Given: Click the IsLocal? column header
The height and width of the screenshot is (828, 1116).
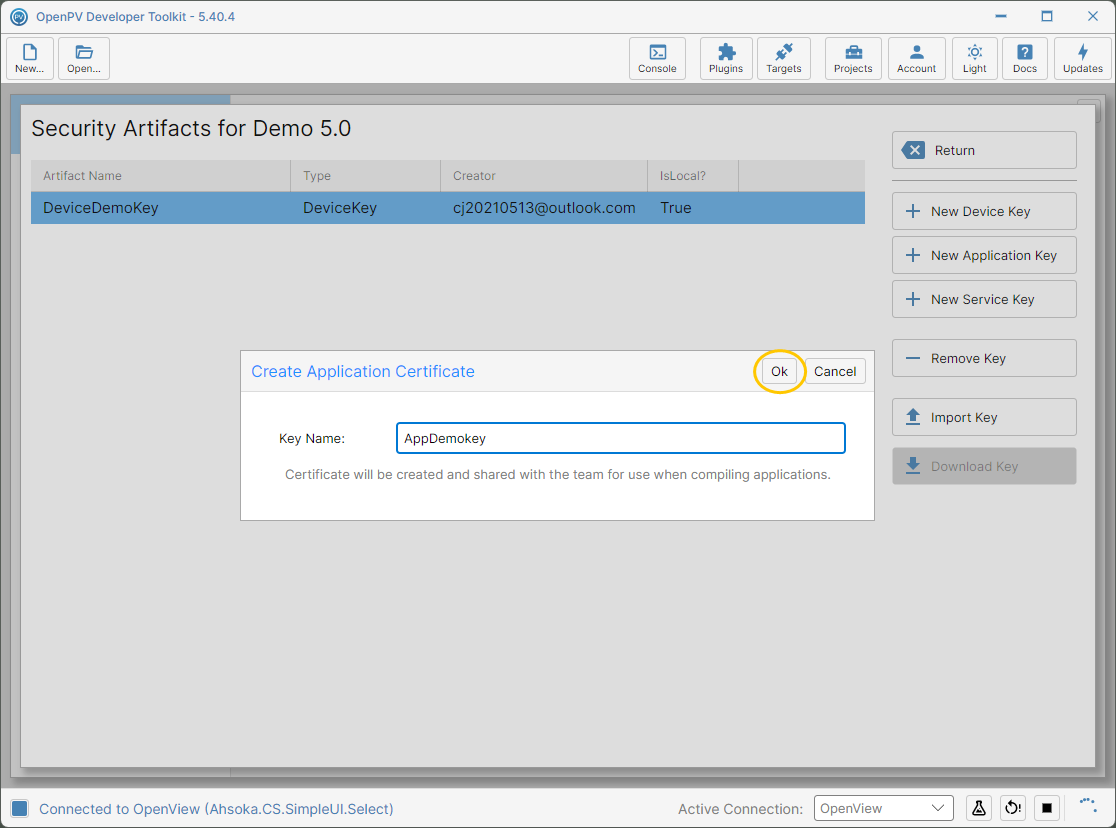Looking at the screenshot, I should click(x=693, y=176).
